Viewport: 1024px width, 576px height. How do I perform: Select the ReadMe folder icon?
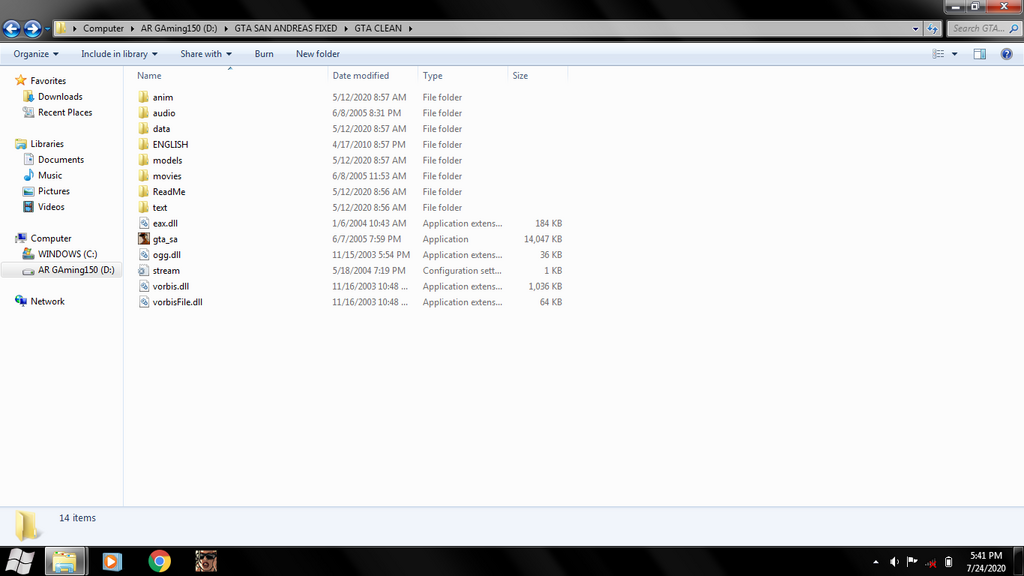click(144, 191)
